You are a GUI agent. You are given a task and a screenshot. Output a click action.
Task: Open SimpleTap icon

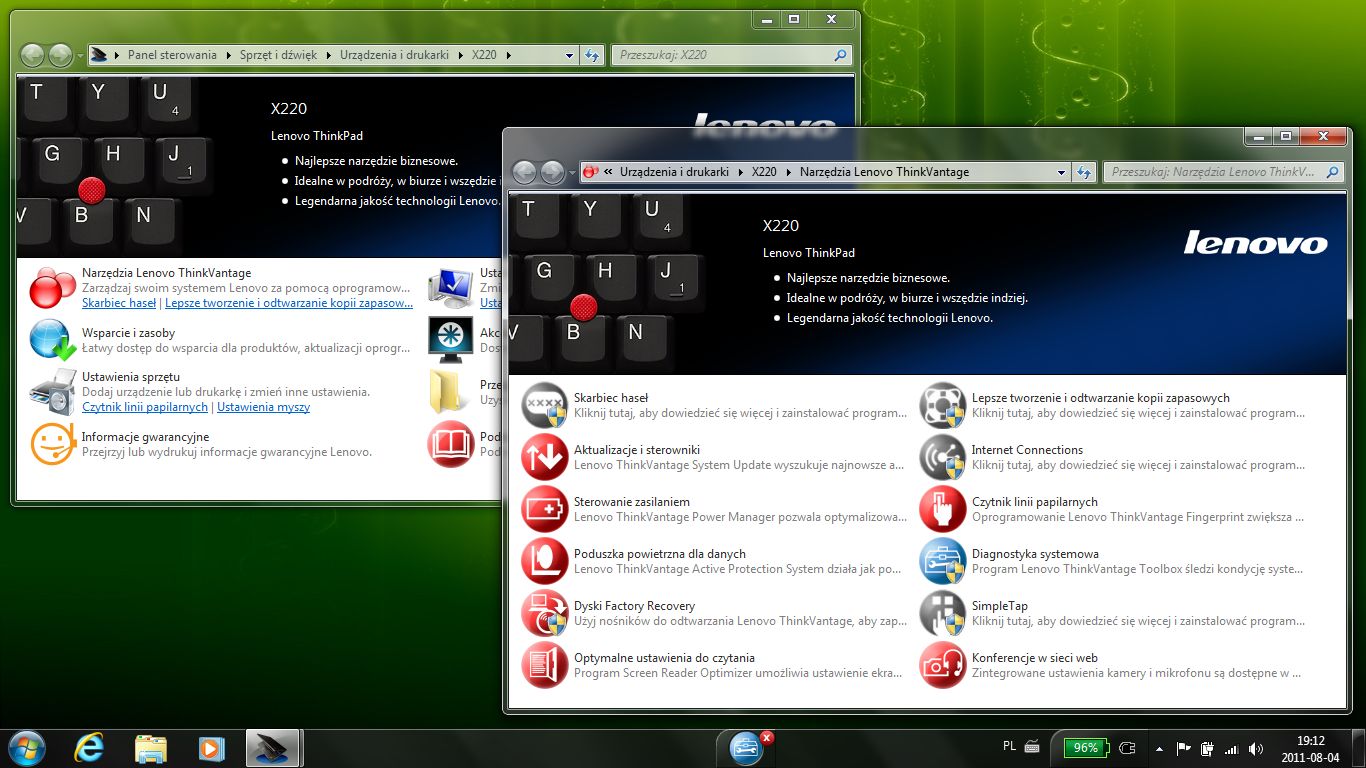(943, 614)
